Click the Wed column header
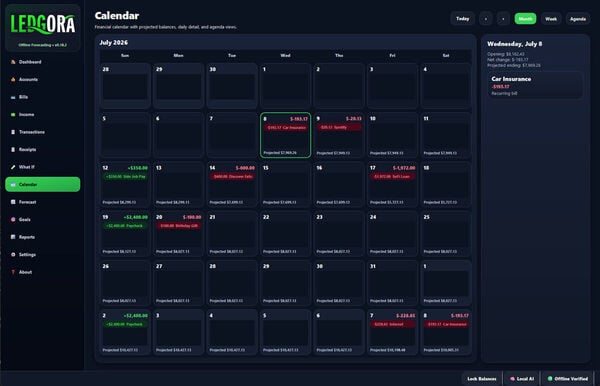 285,55
